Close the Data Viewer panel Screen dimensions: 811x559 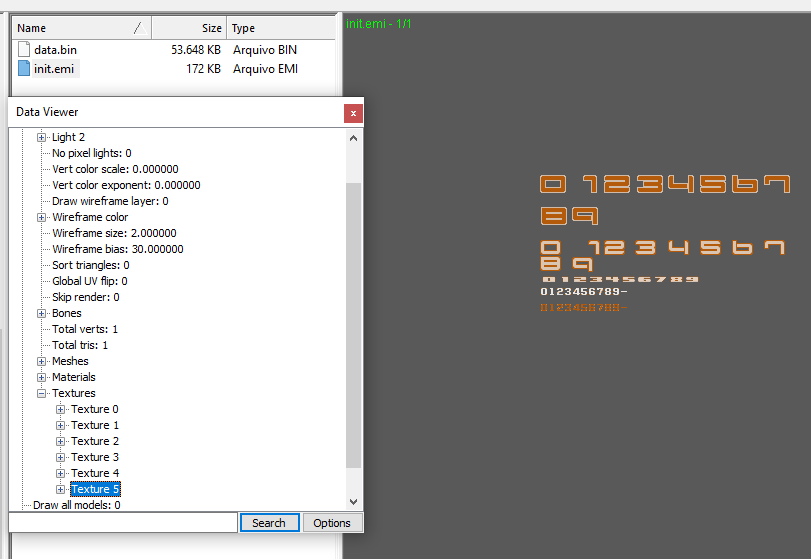pyautogui.click(x=353, y=113)
